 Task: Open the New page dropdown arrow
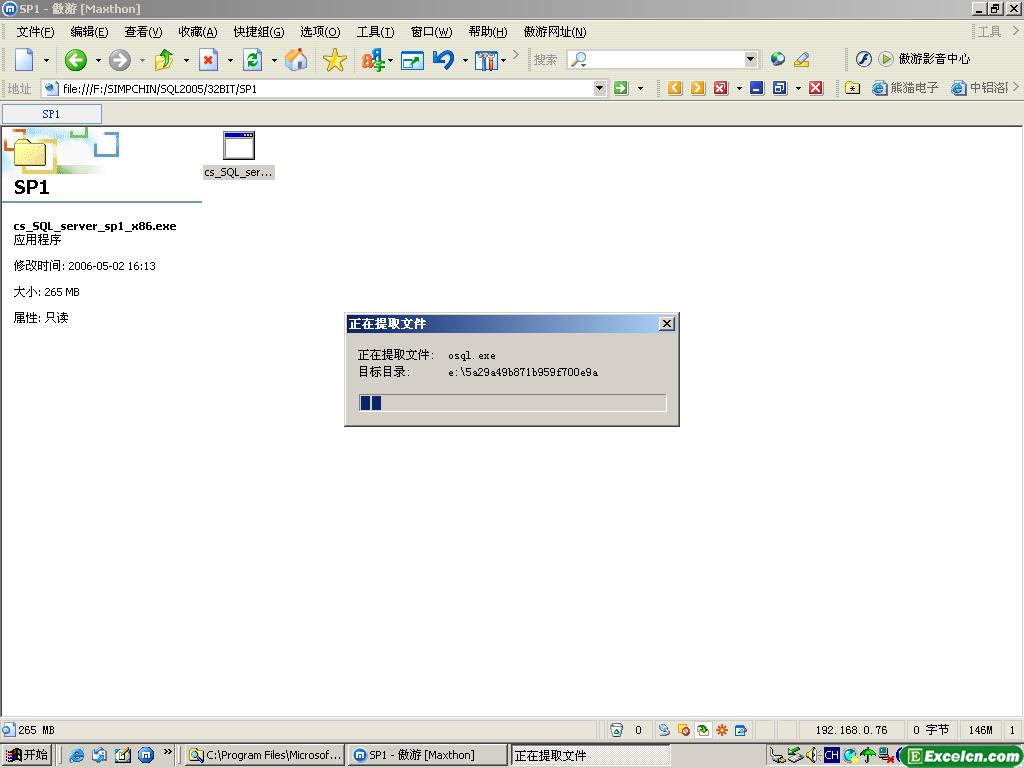[46, 60]
